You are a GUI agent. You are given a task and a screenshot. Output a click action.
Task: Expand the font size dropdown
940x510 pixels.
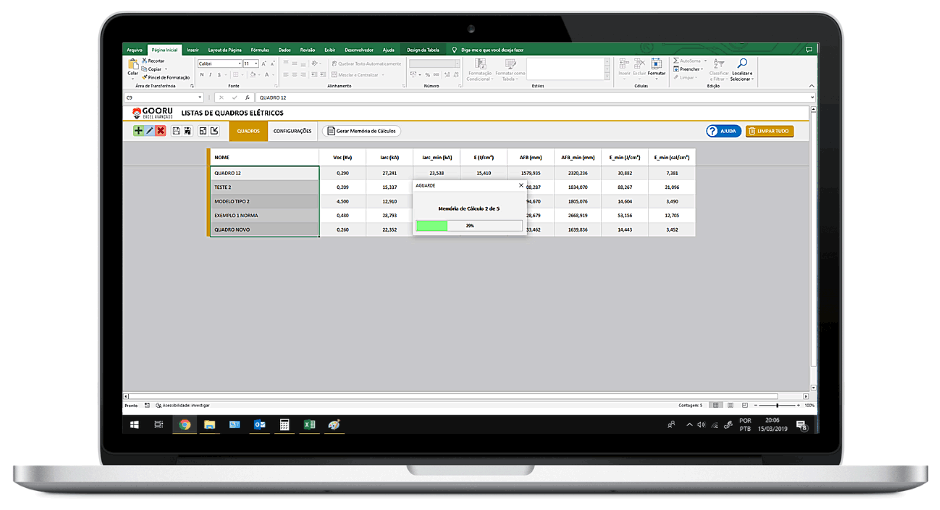(257, 63)
